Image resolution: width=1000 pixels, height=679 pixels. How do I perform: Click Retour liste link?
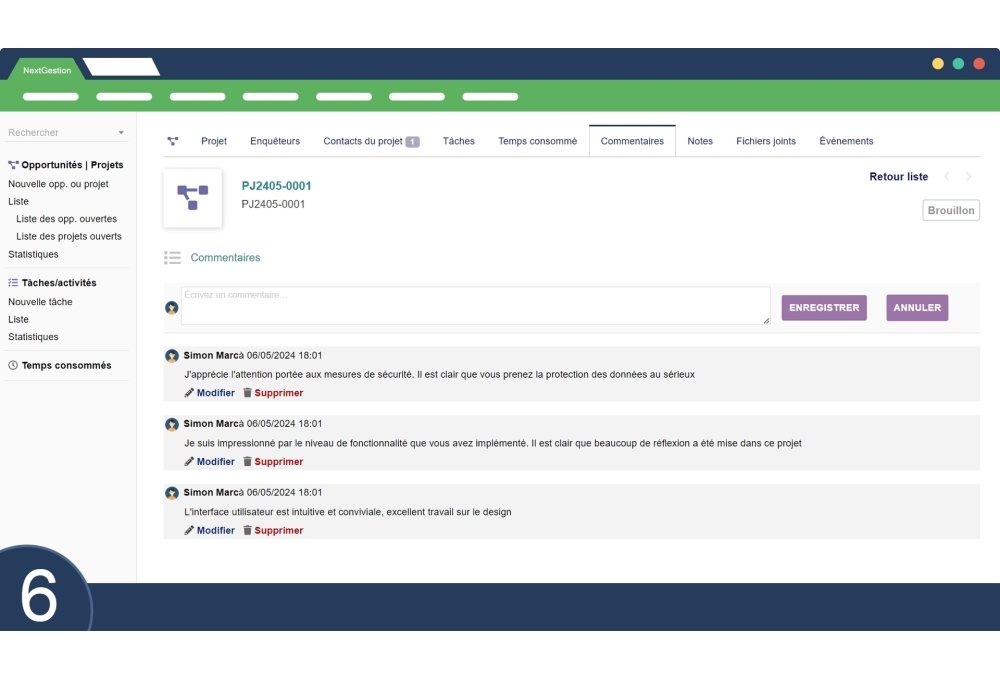(898, 177)
